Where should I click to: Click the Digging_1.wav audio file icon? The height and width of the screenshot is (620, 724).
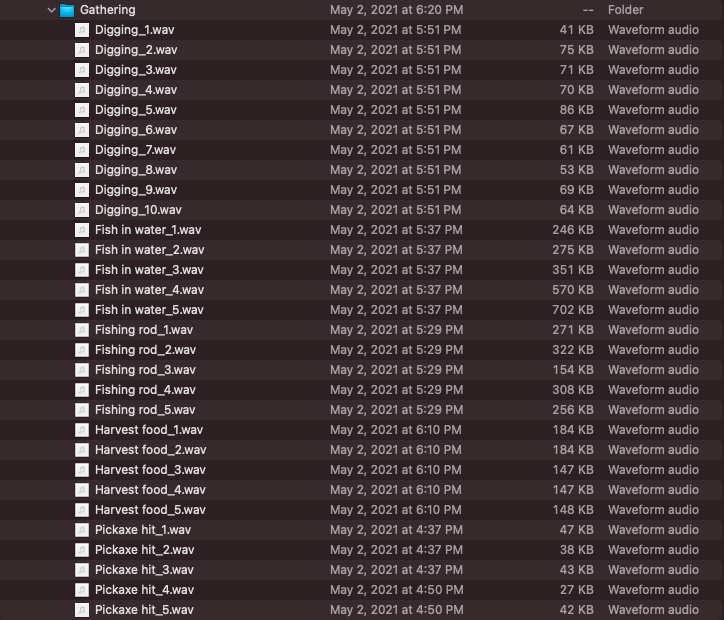click(x=82, y=30)
